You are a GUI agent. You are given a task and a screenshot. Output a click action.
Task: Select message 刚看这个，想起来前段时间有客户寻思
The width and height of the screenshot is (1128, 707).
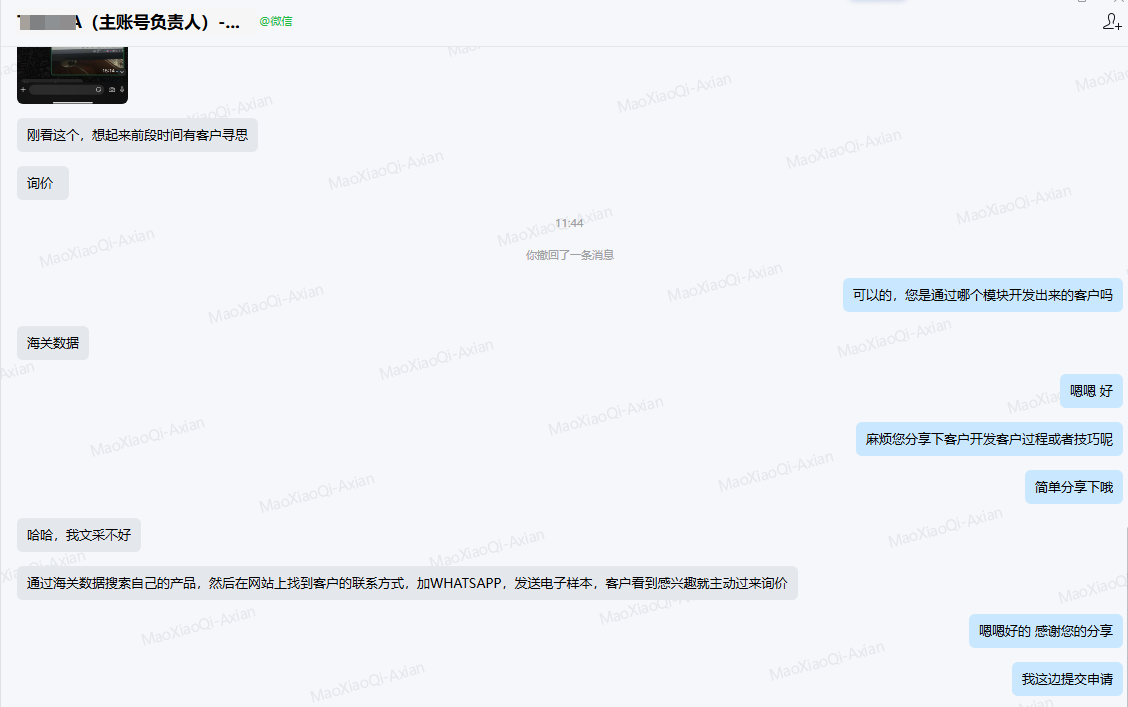pyautogui.click(x=137, y=135)
